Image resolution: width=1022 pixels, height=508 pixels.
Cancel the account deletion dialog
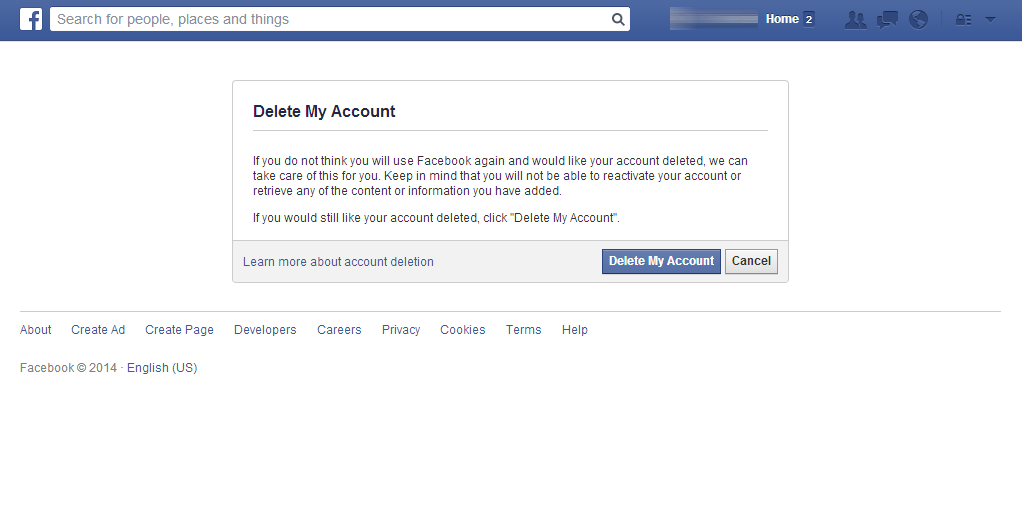(751, 261)
